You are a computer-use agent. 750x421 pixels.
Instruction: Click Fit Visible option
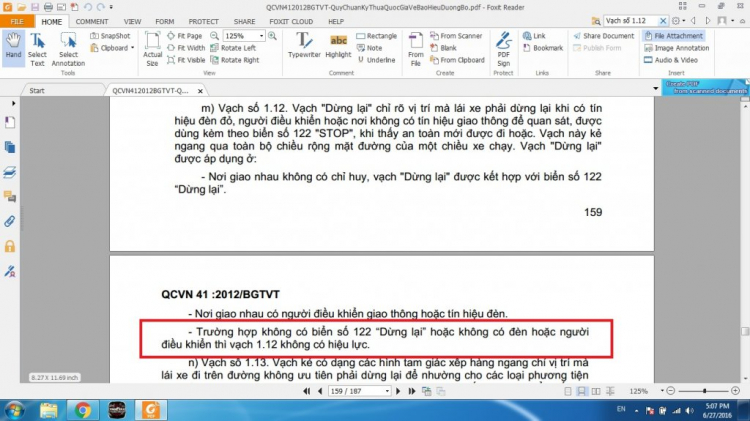point(187,60)
